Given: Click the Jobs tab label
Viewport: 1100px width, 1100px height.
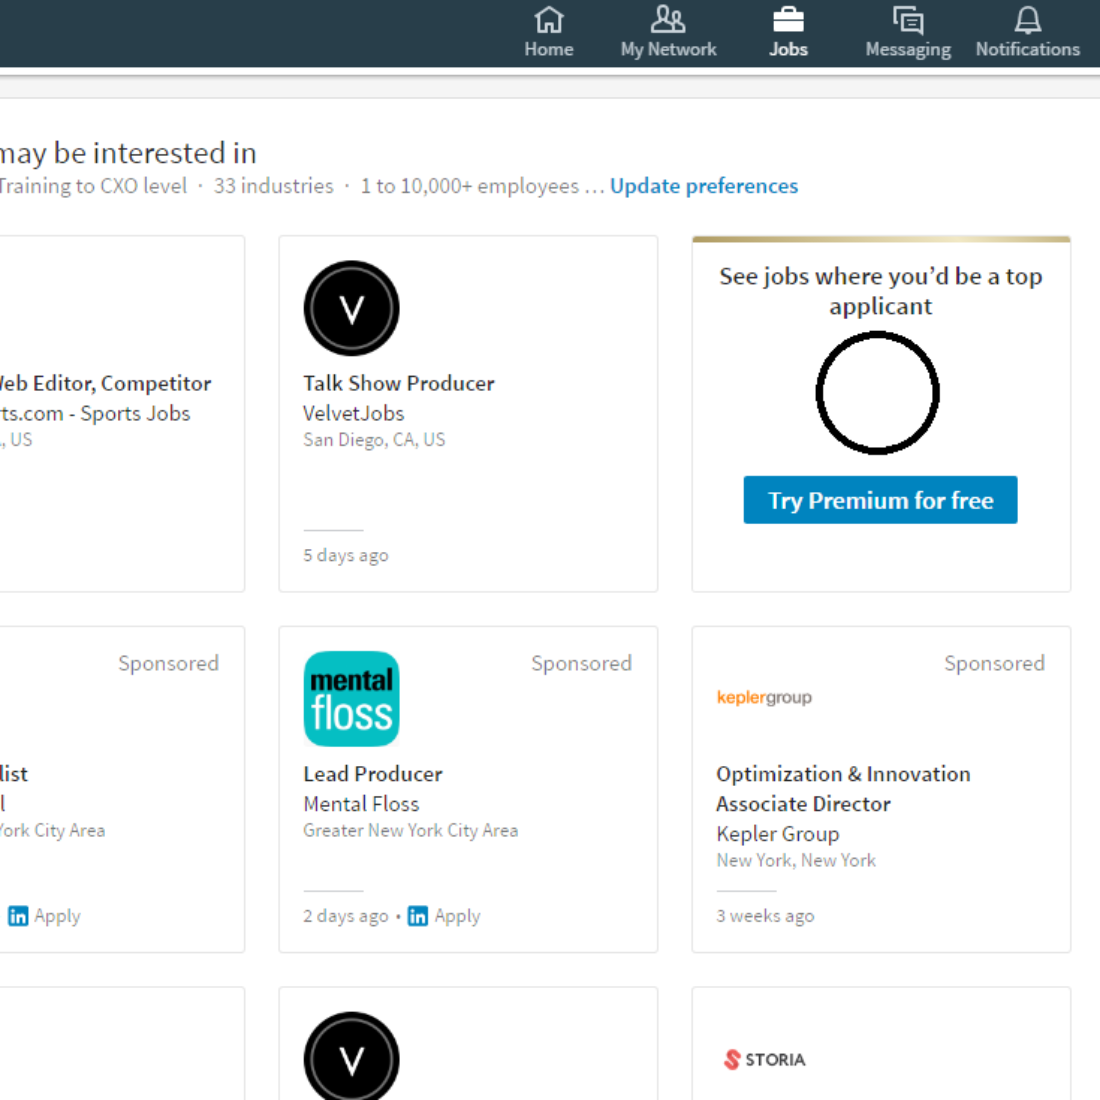Looking at the screenshot, I should click(789, 49).
